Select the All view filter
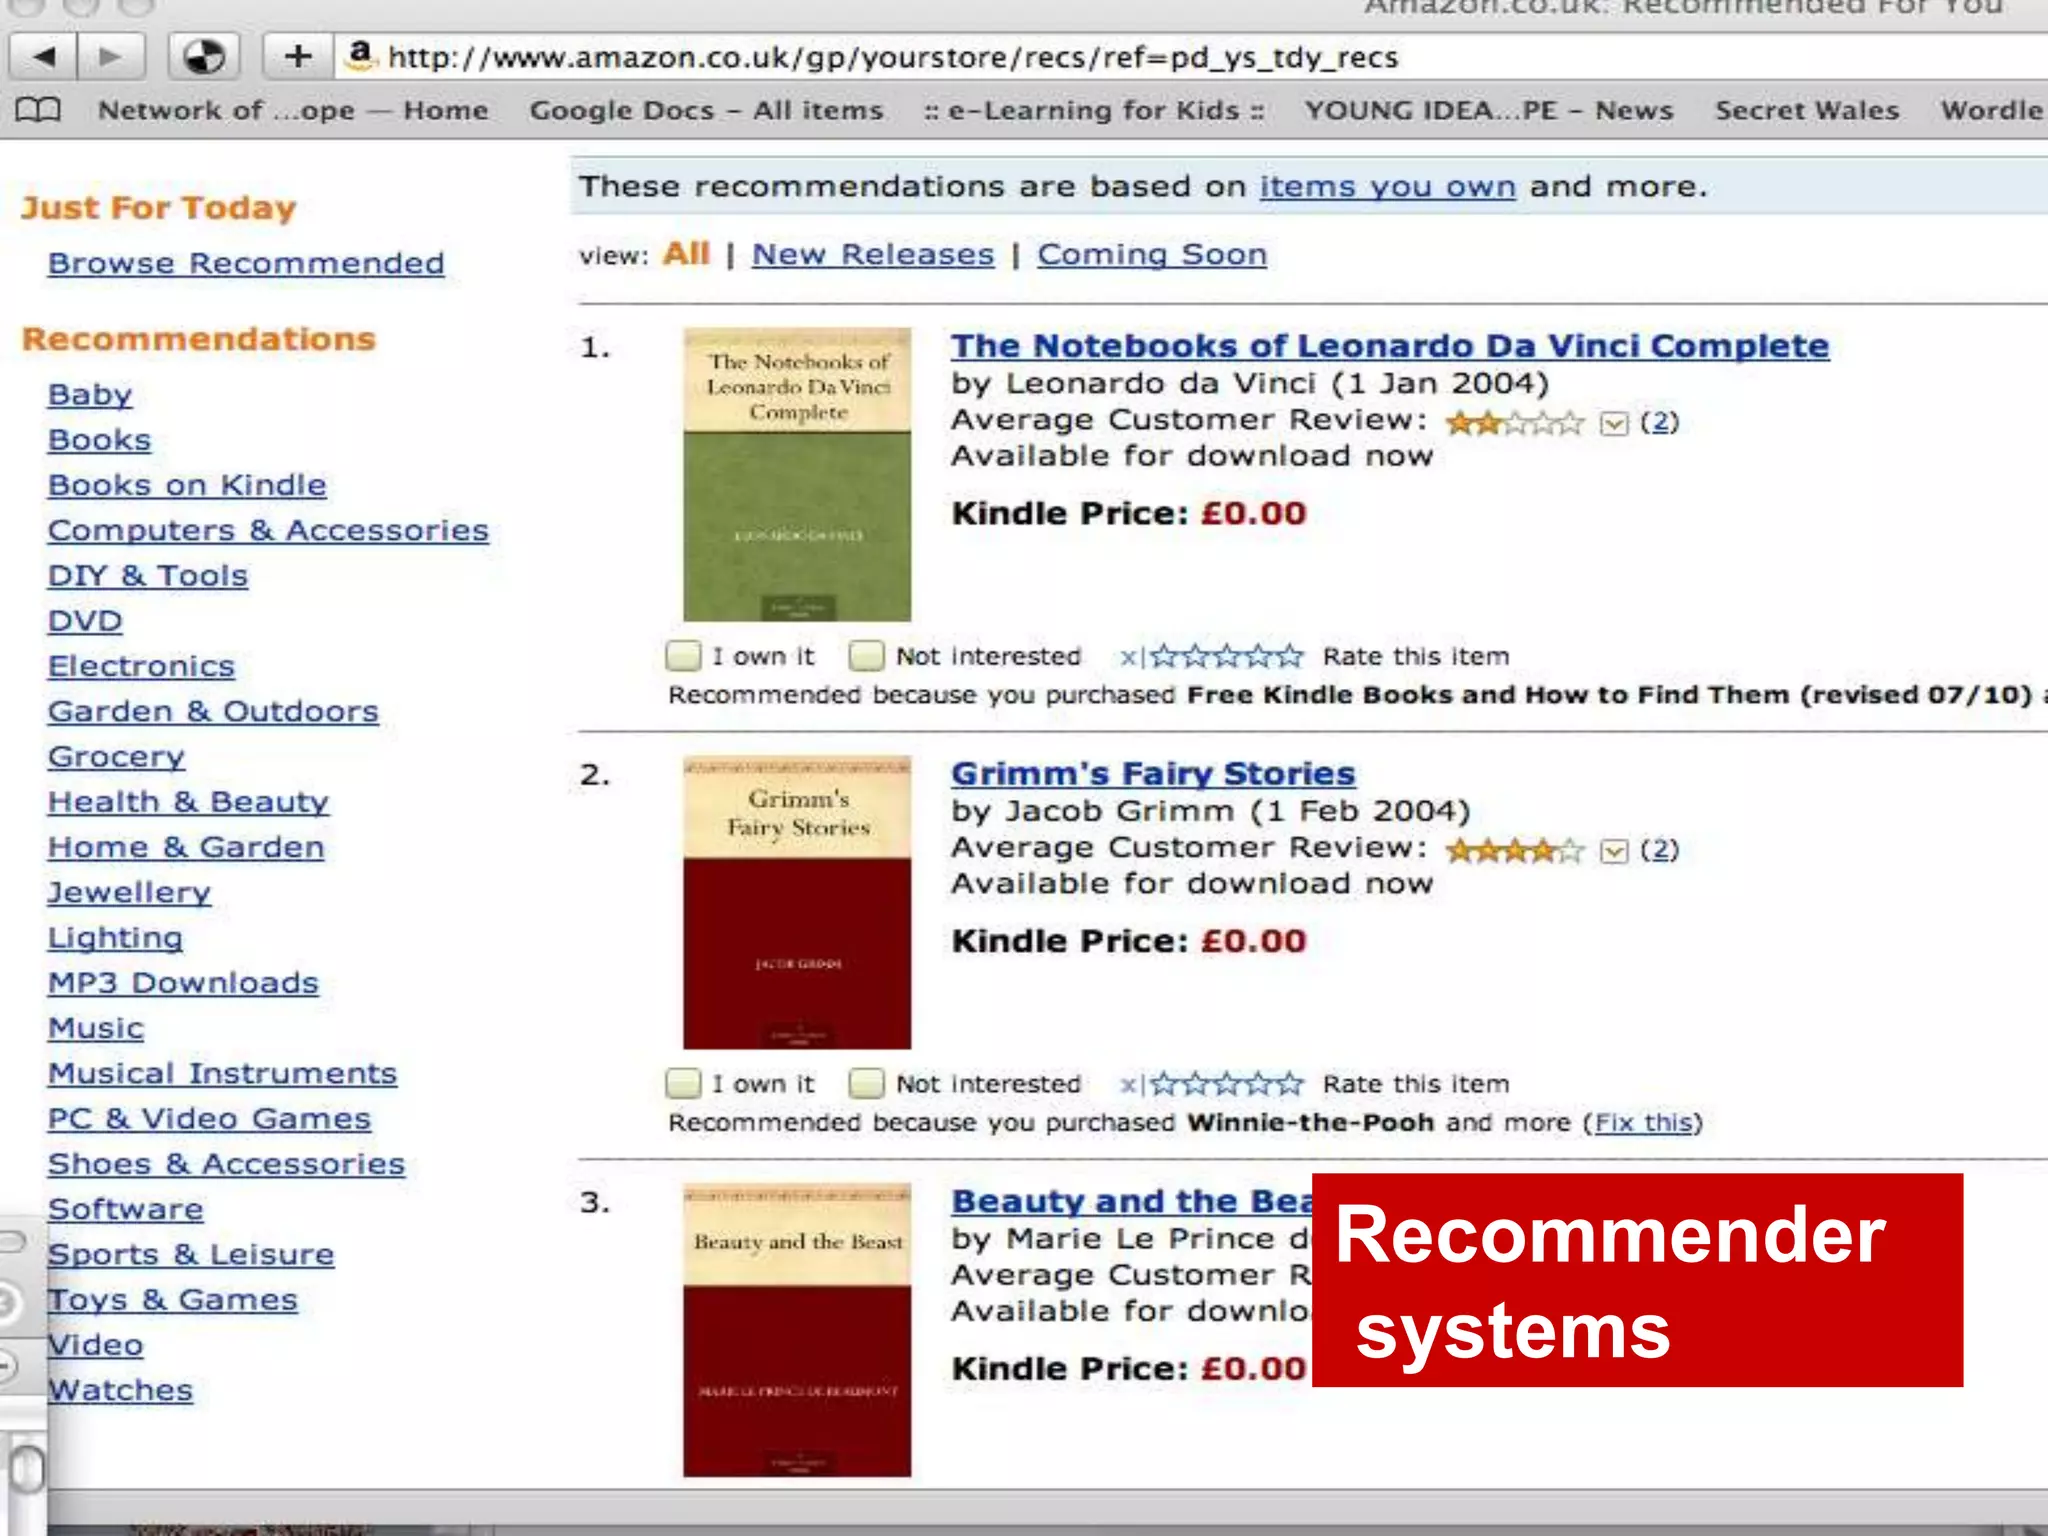The height and width of the screenshot is (1536, 2048). pos(686,254)
